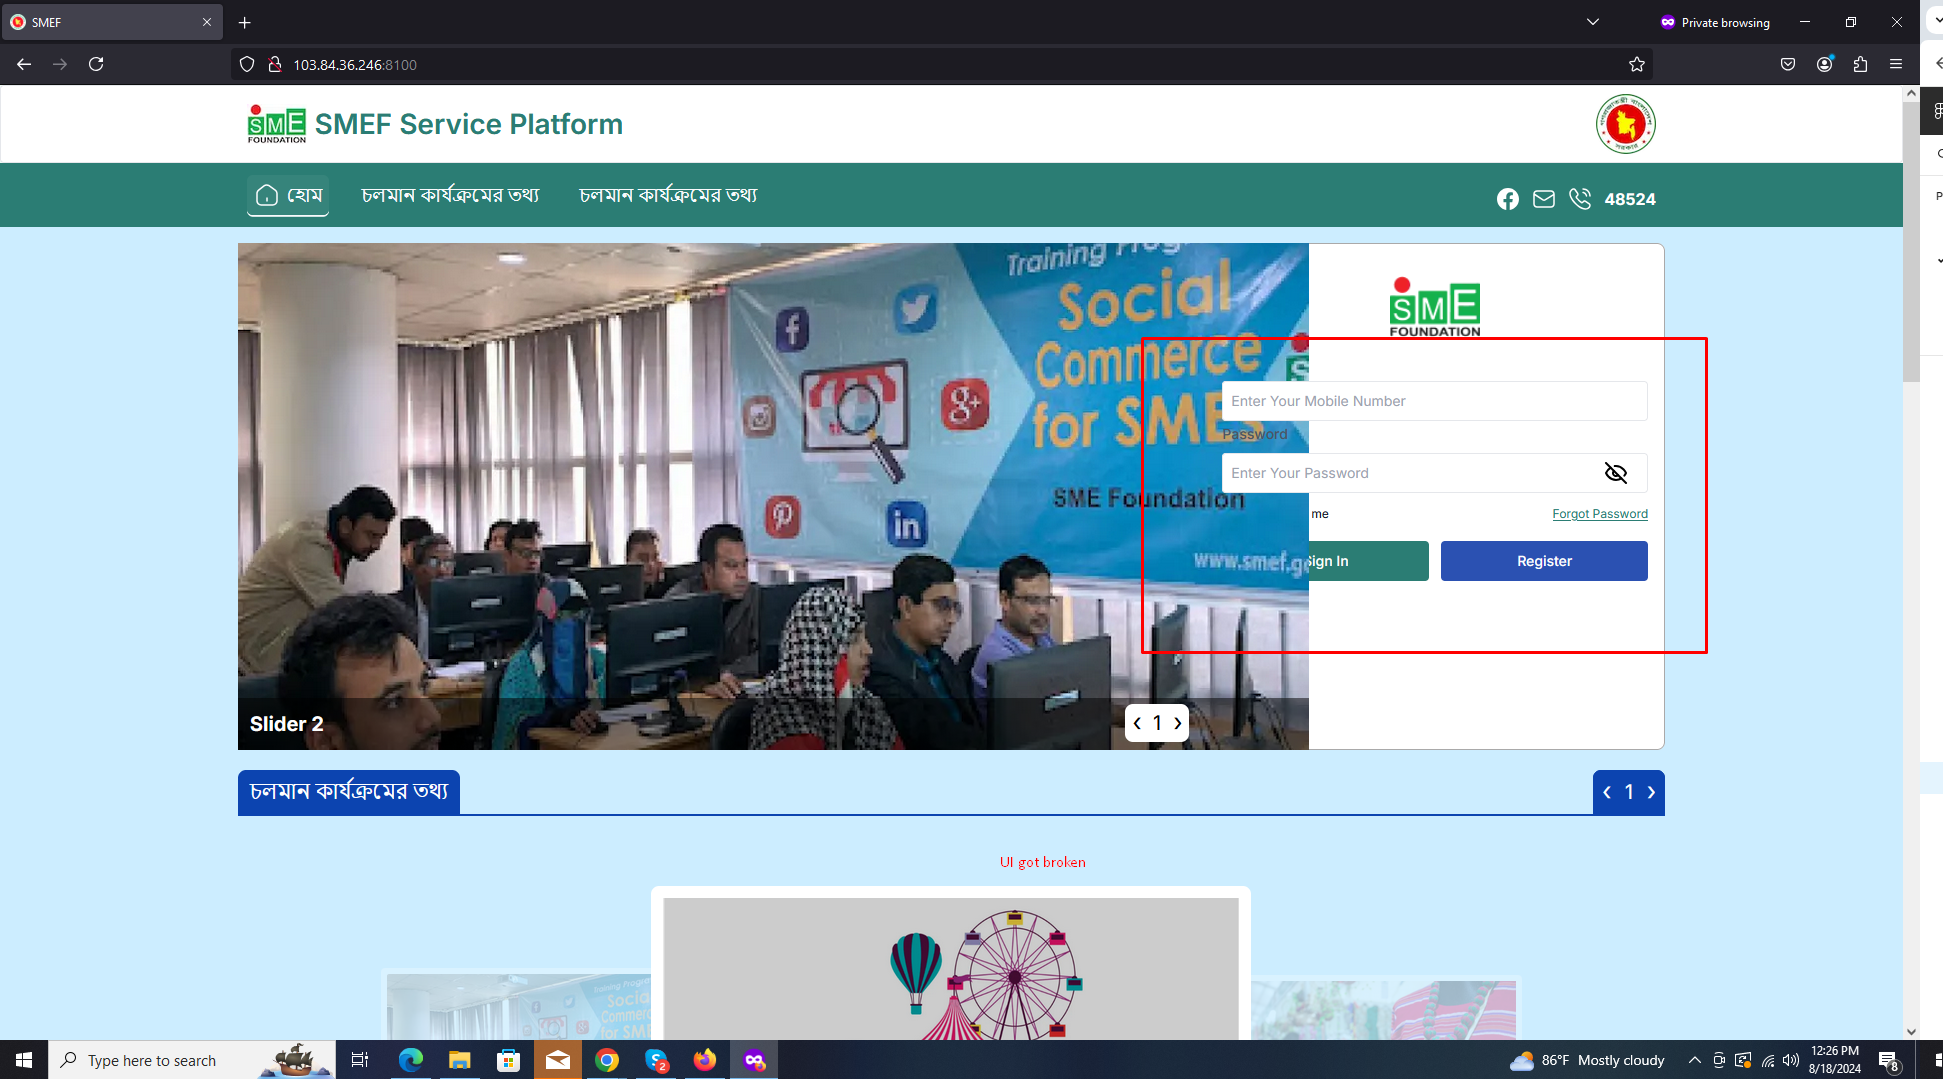
Task: Click the tracking protection shield icon
Action: [247, 64]
